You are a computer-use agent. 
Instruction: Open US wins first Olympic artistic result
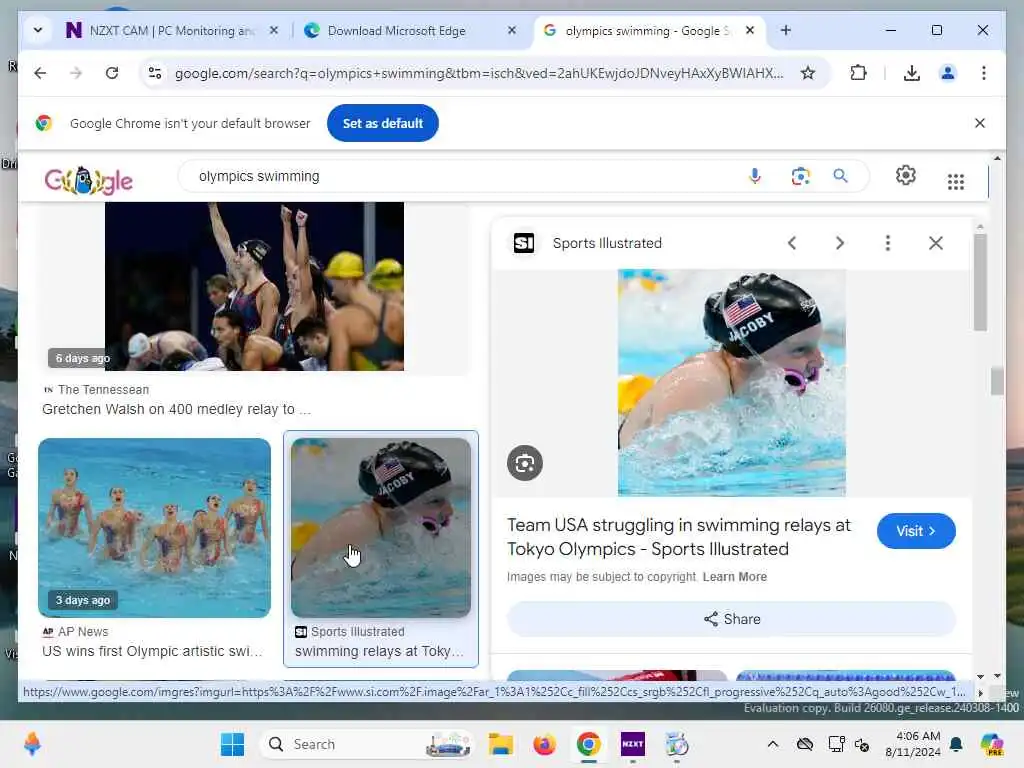click(x=152, y=651)
